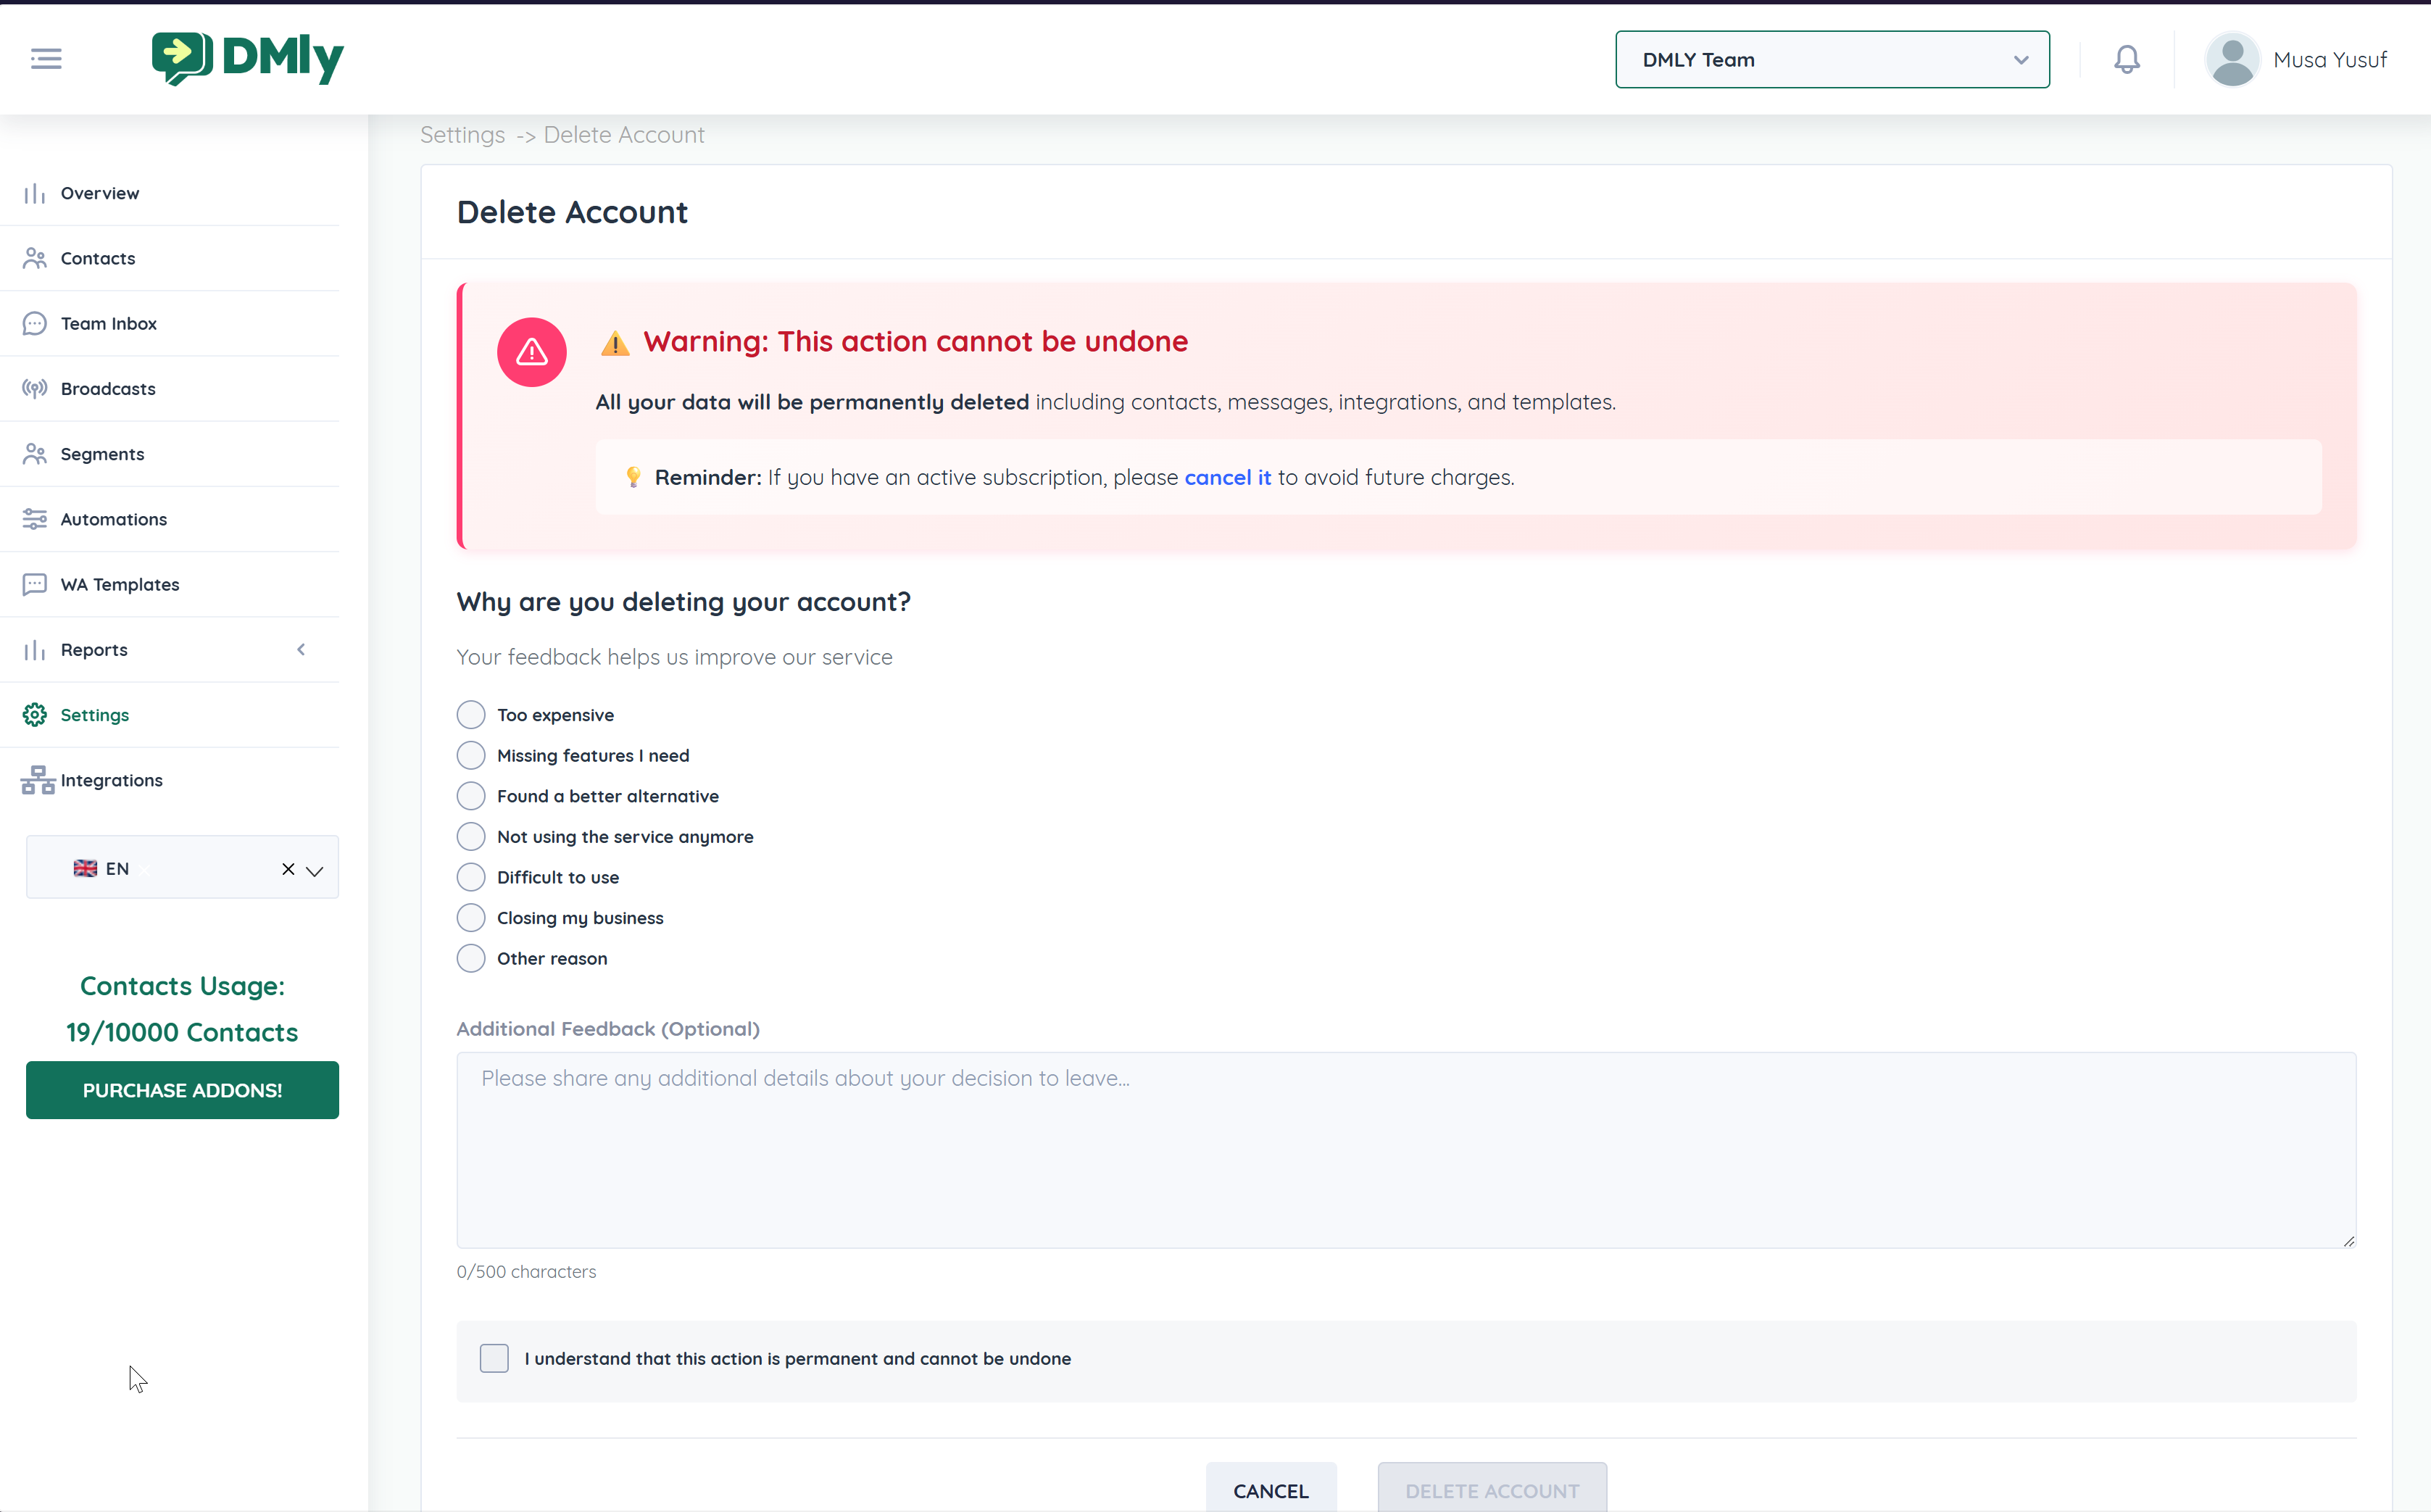Open notifications bell icon
The width and height of the screenshot is (2431, 1512).
pos(2126,59)
